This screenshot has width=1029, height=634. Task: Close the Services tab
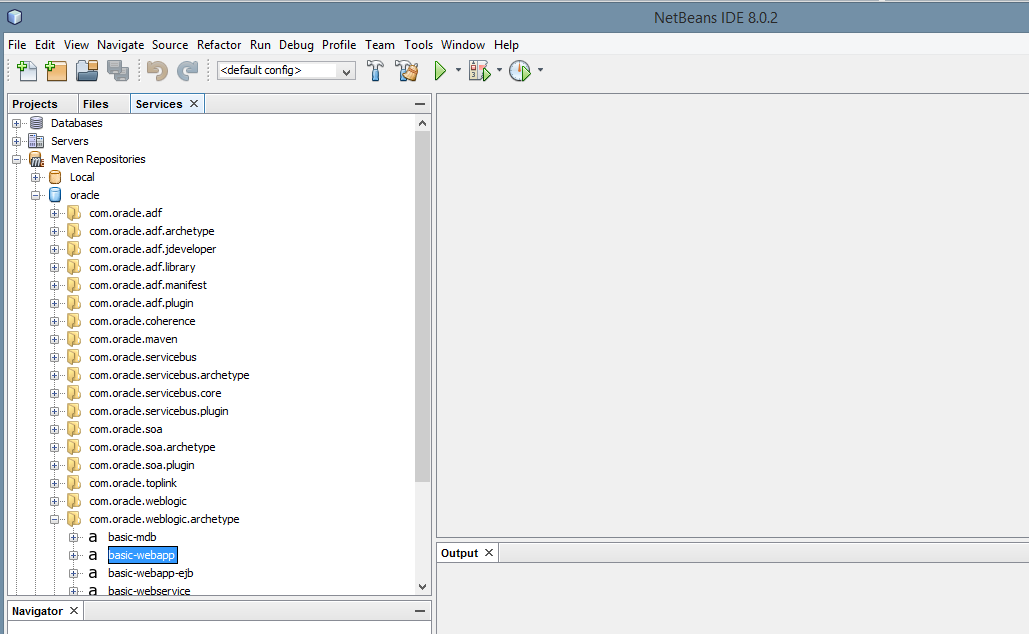point(194,104)
